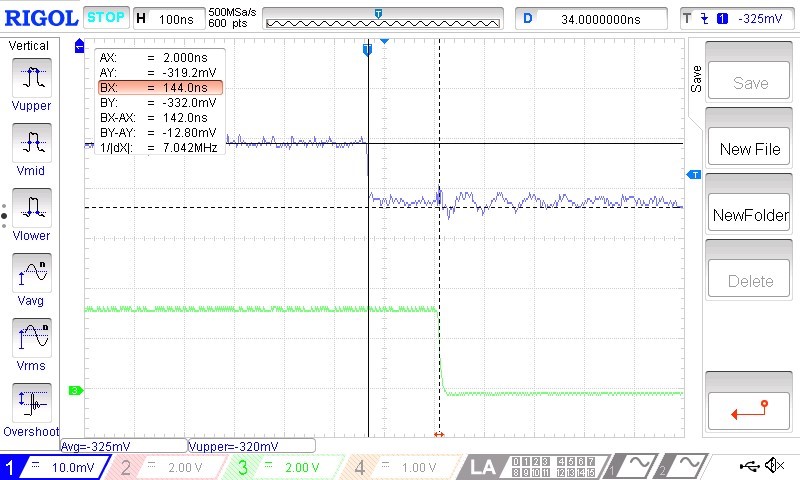The width and height of the screenshot is (800, 480).
Task: Enable channel 4 display
Action: pos(397,467)
